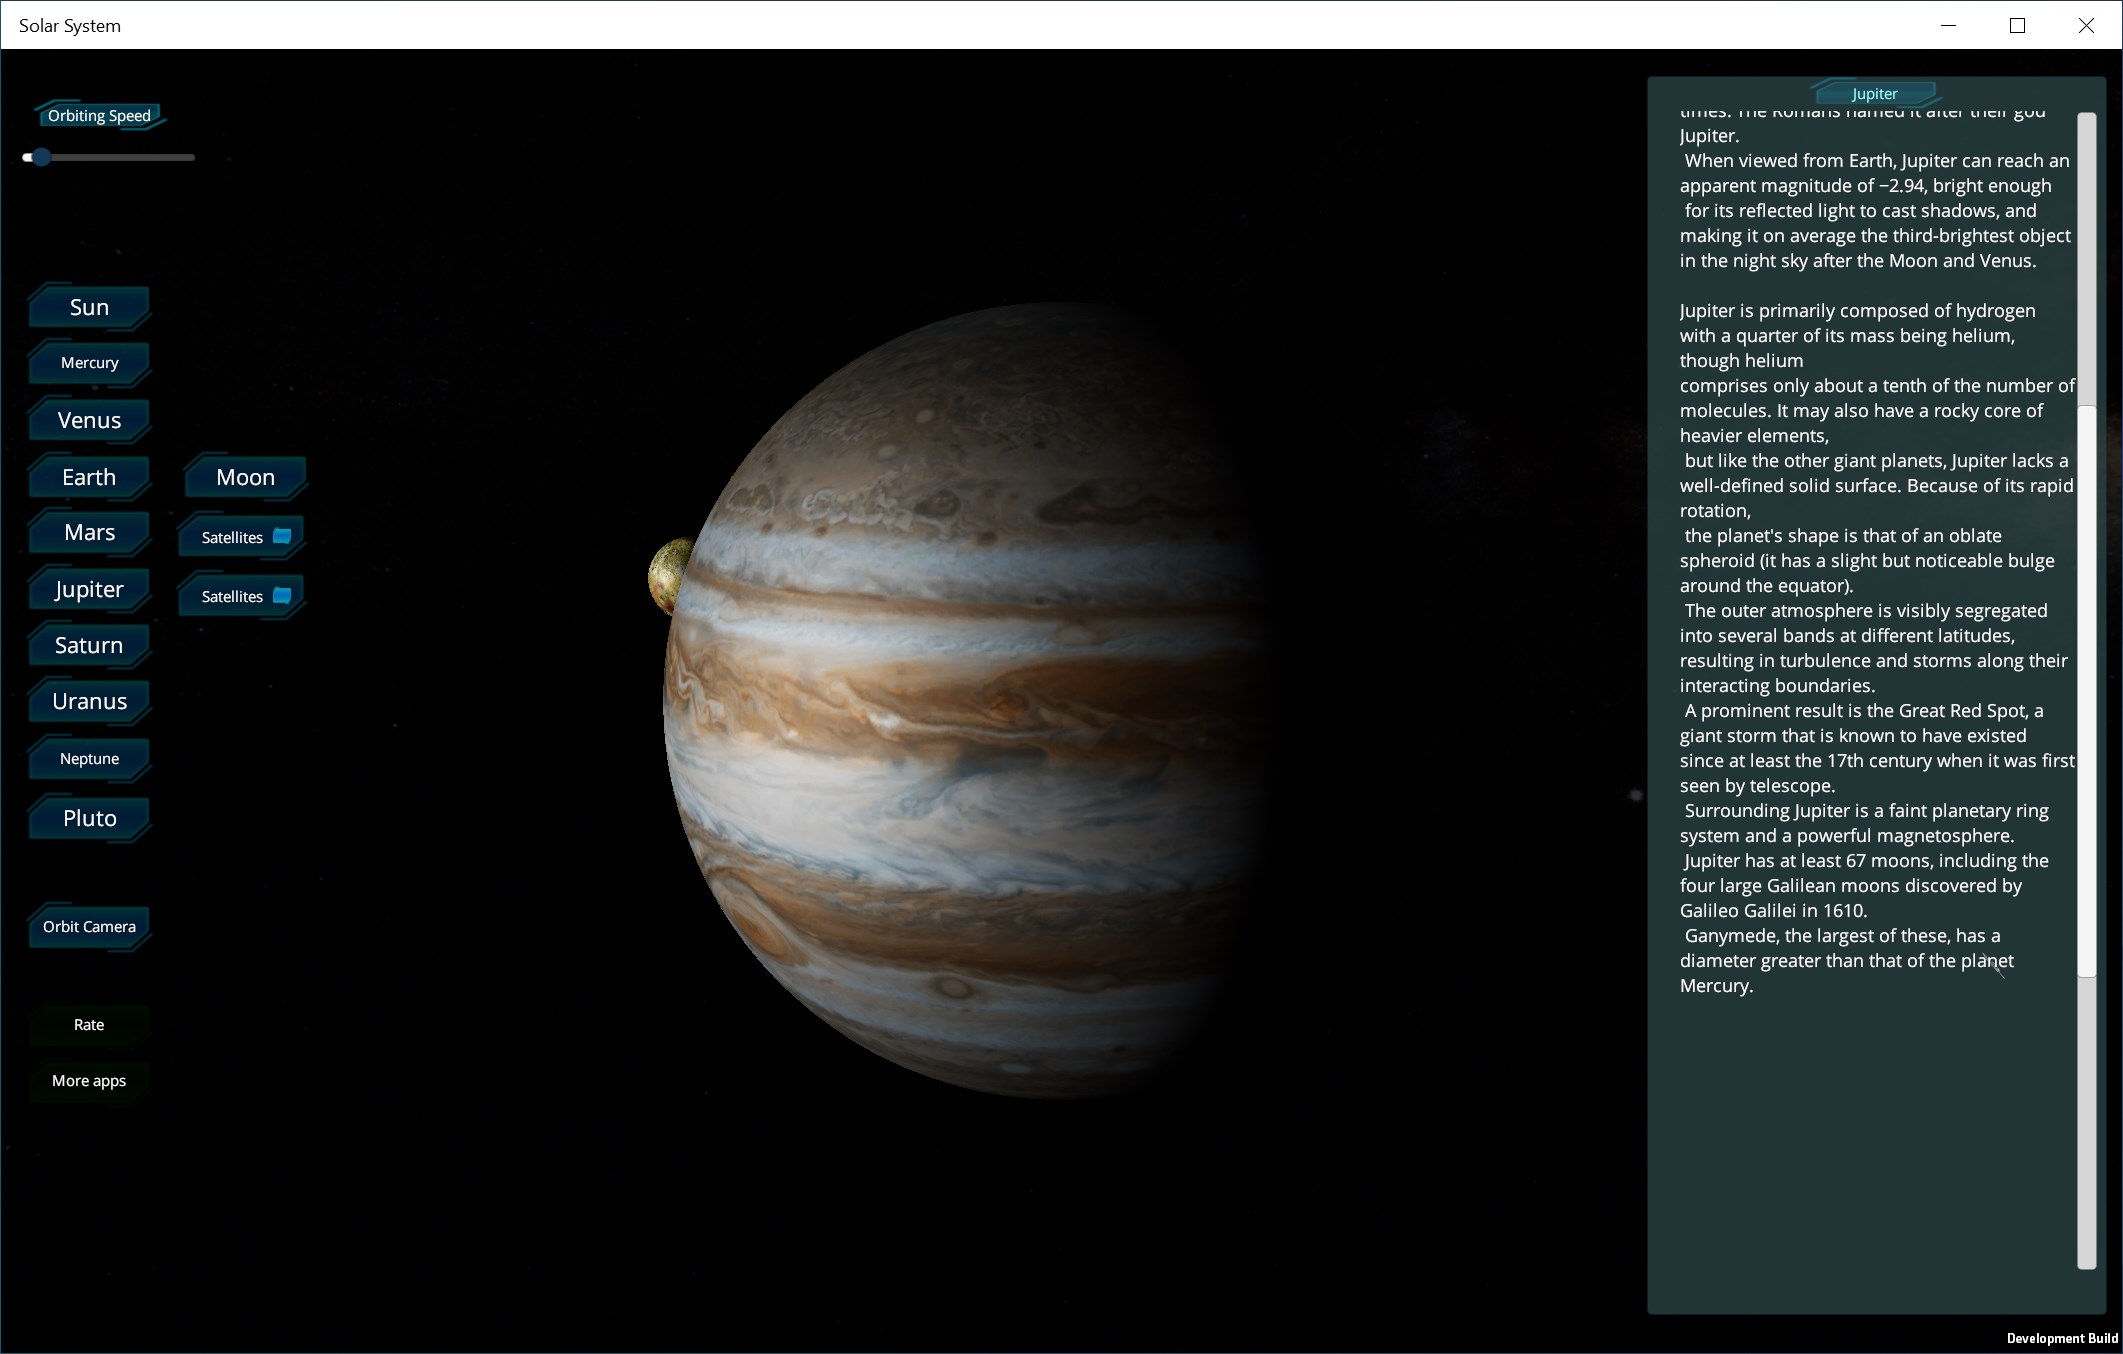
Task: Adjust the Orbiting Speed slider
Action: pos(40,157)
